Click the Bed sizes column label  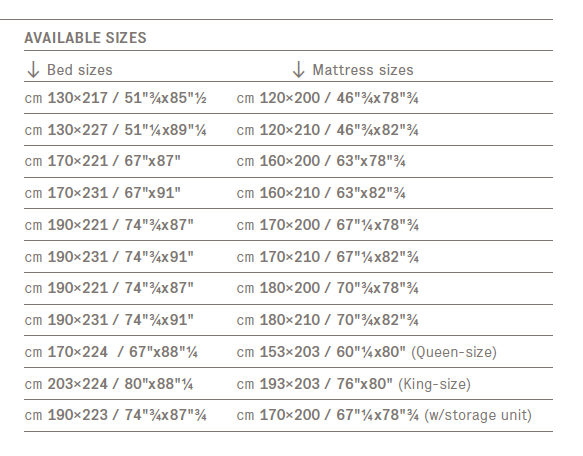click(x=80, y=70)
